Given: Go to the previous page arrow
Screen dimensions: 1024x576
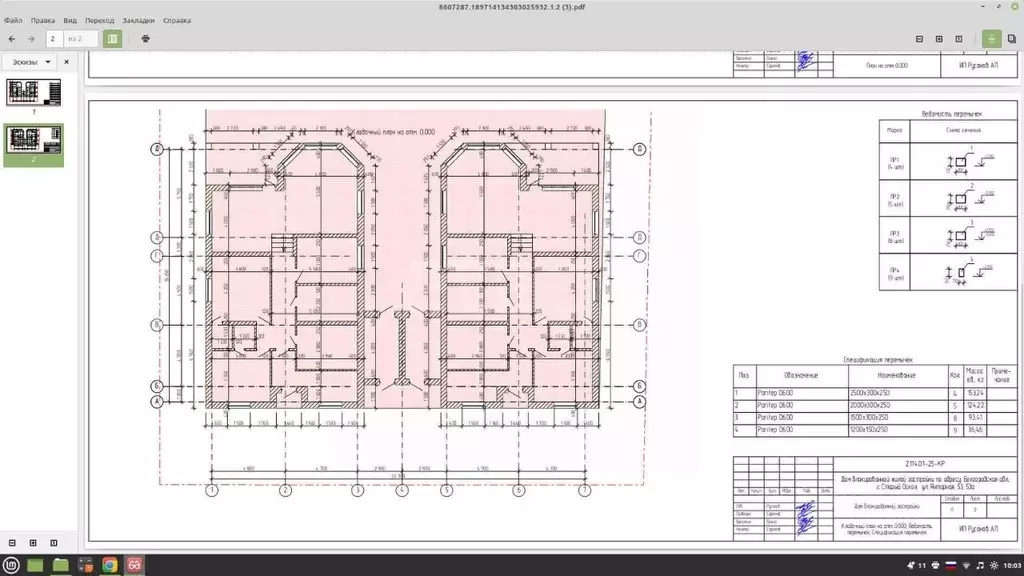Looking at the screenshot, I should click(12, 39).
